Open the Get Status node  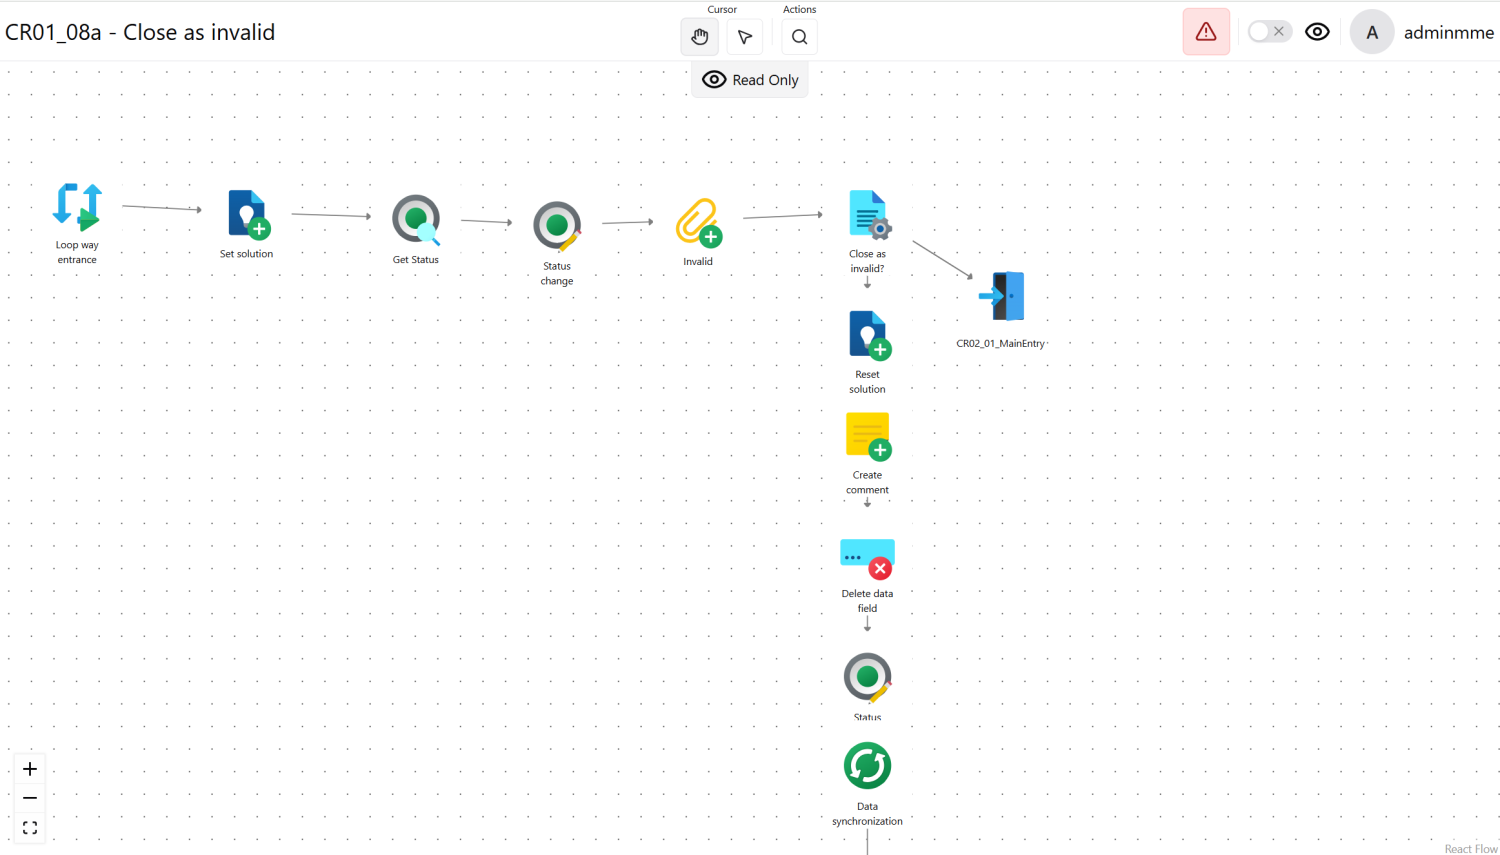(416, 221)
